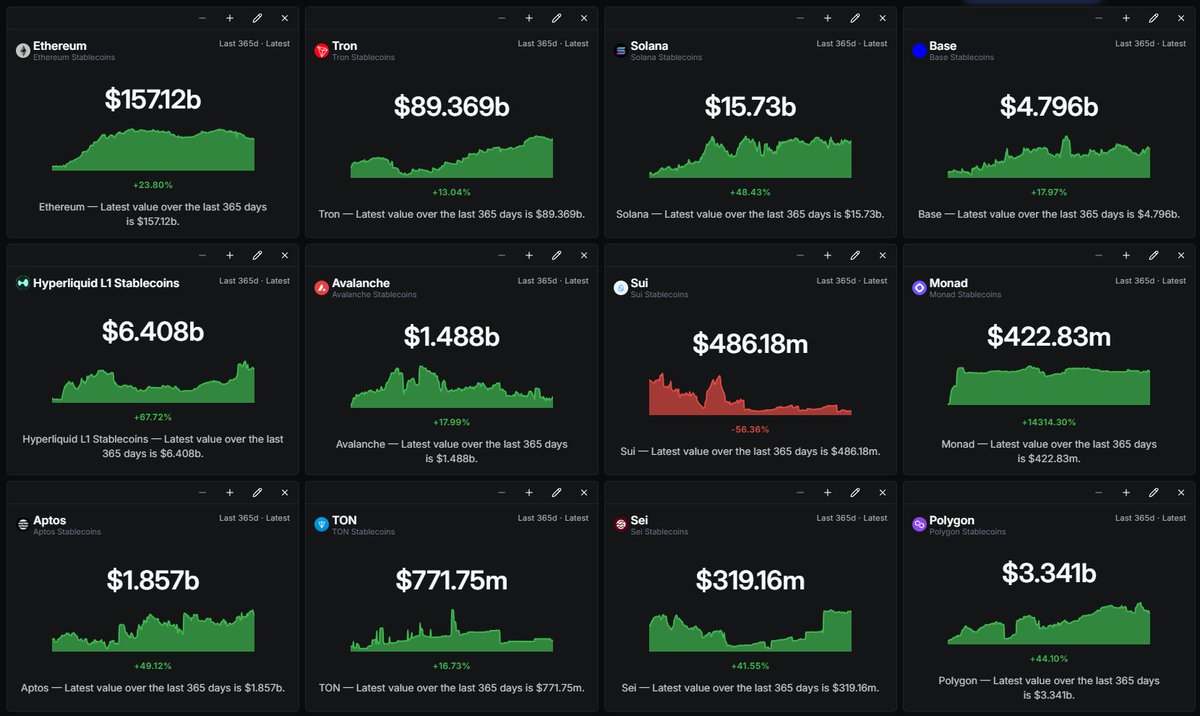Click the red Avalanche logo icon
This screenshot has width=1200, height=716.
(x=322, y=288)
